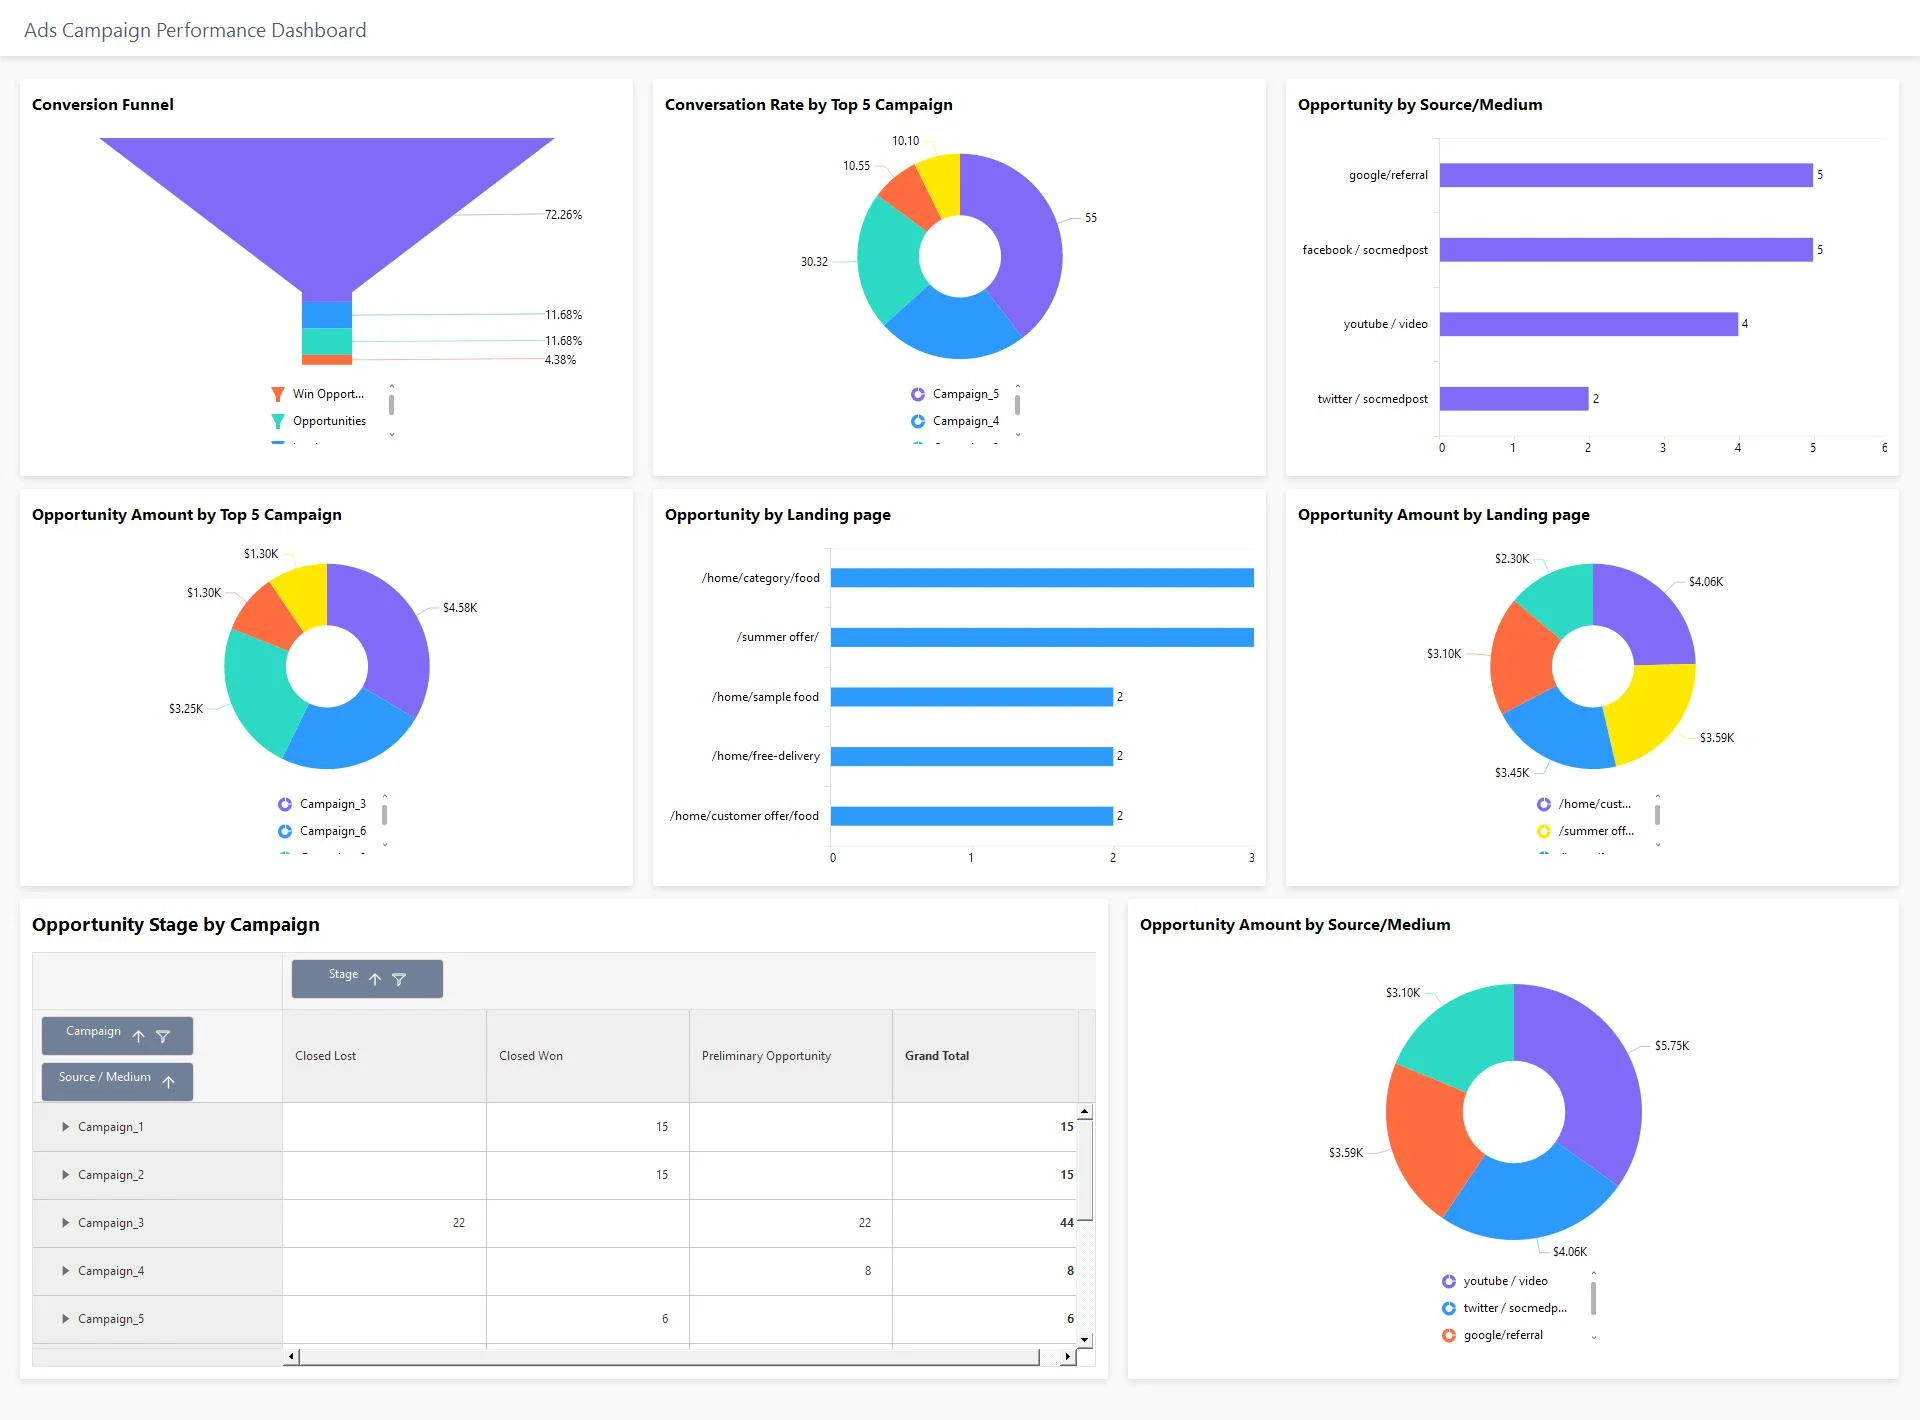Toggle youtube/video legend item
The height and width of the screenshot is (1420, 1920).
1503,1280
